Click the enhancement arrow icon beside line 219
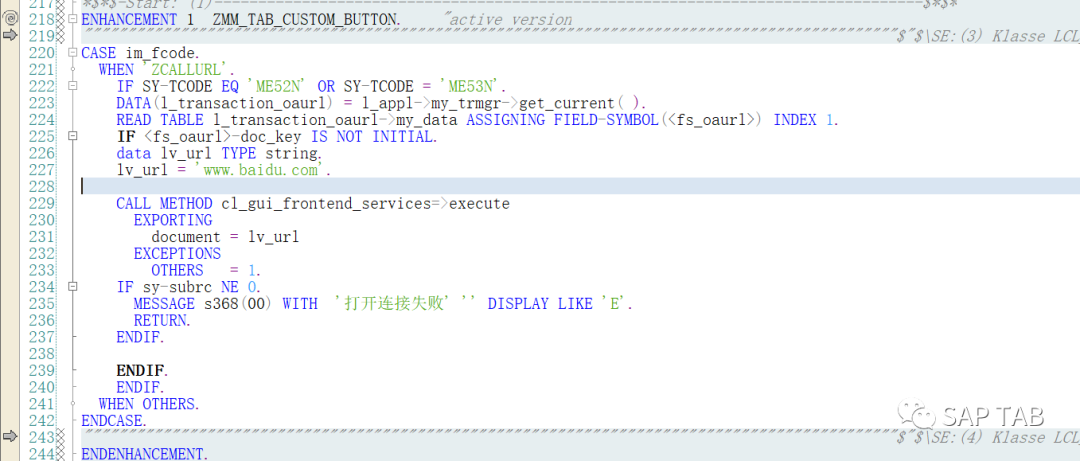Screen dimensions: 1080x461 pyautogui.click(x=10, y=36)
